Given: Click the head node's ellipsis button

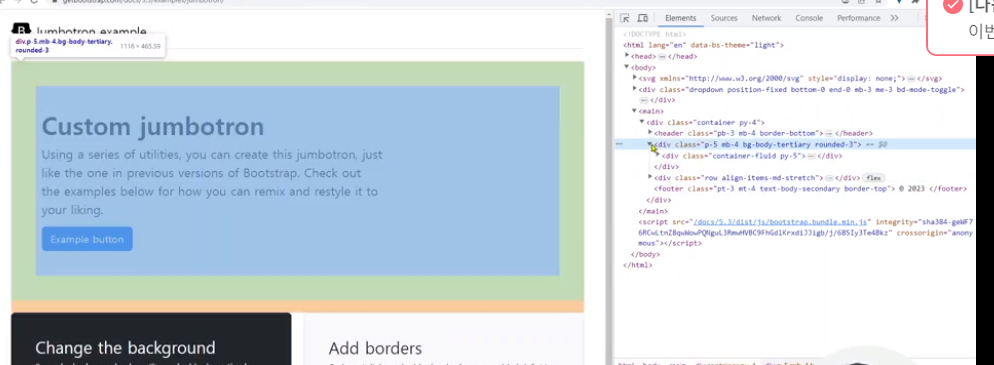Looking at the screenshot, I should (662, 56).
